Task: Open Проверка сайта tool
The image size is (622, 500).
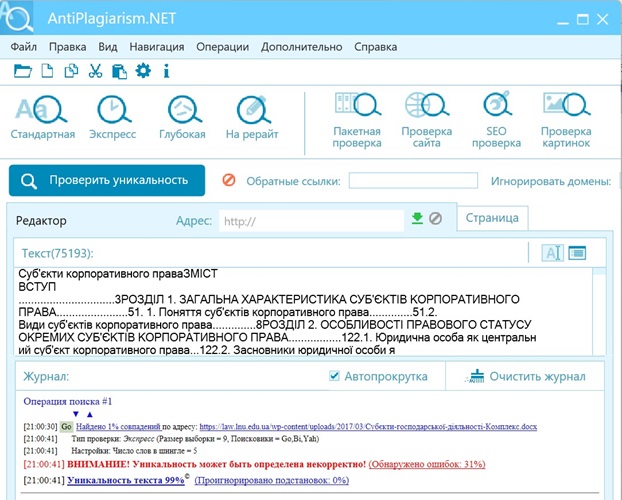Action: pyautogui.click(x=427, y=120)
